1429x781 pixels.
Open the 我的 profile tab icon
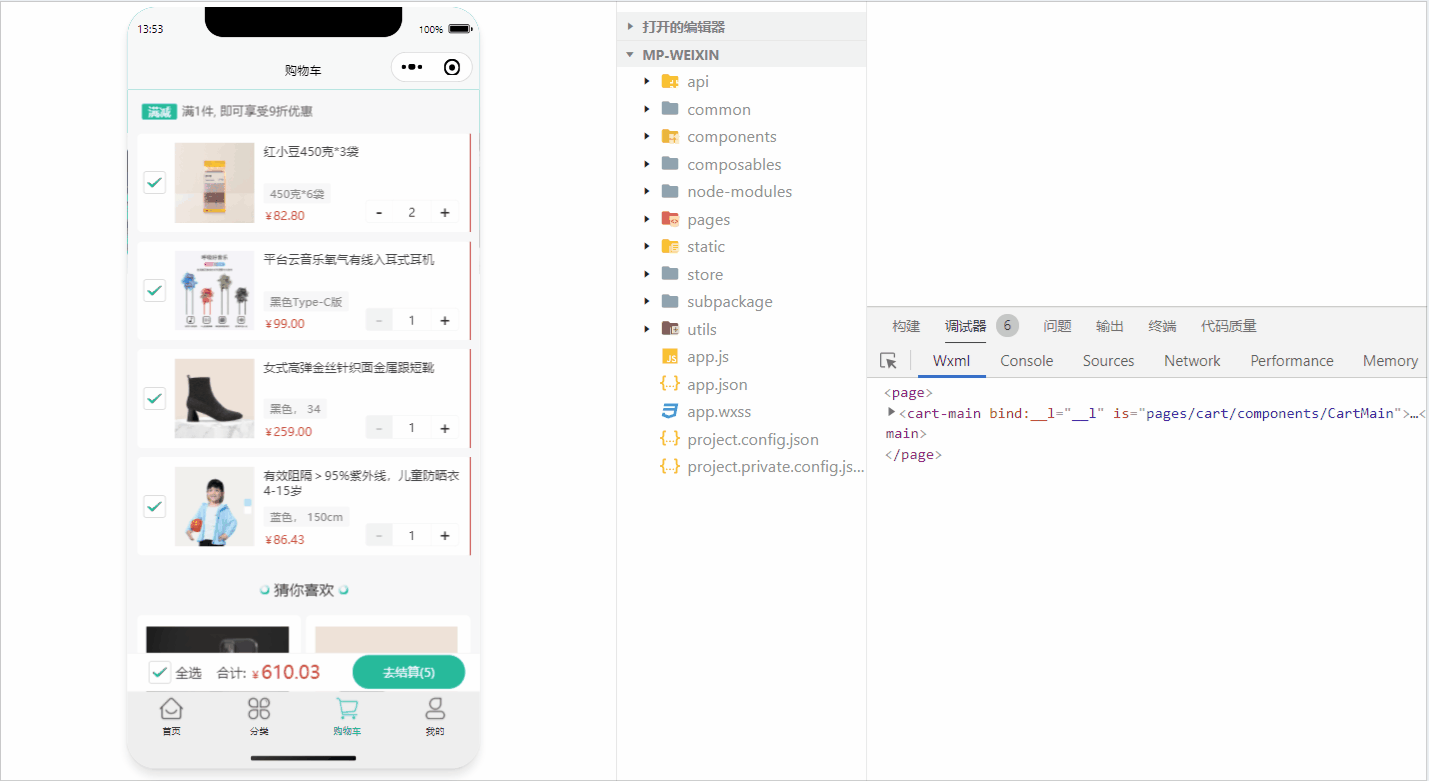pos(435,709)
